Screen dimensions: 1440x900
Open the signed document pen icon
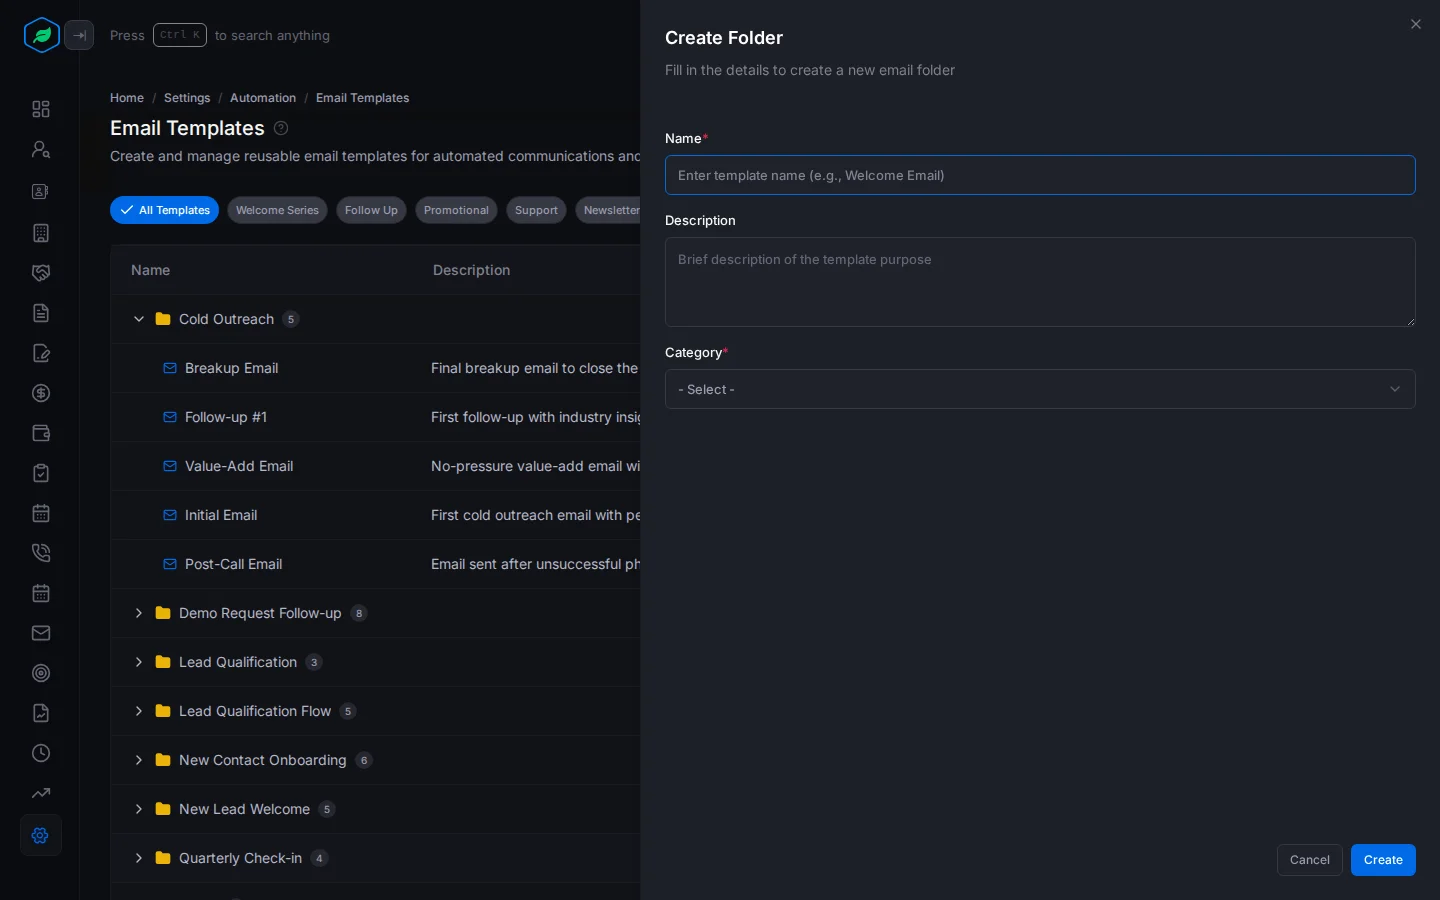pos(41,353)
